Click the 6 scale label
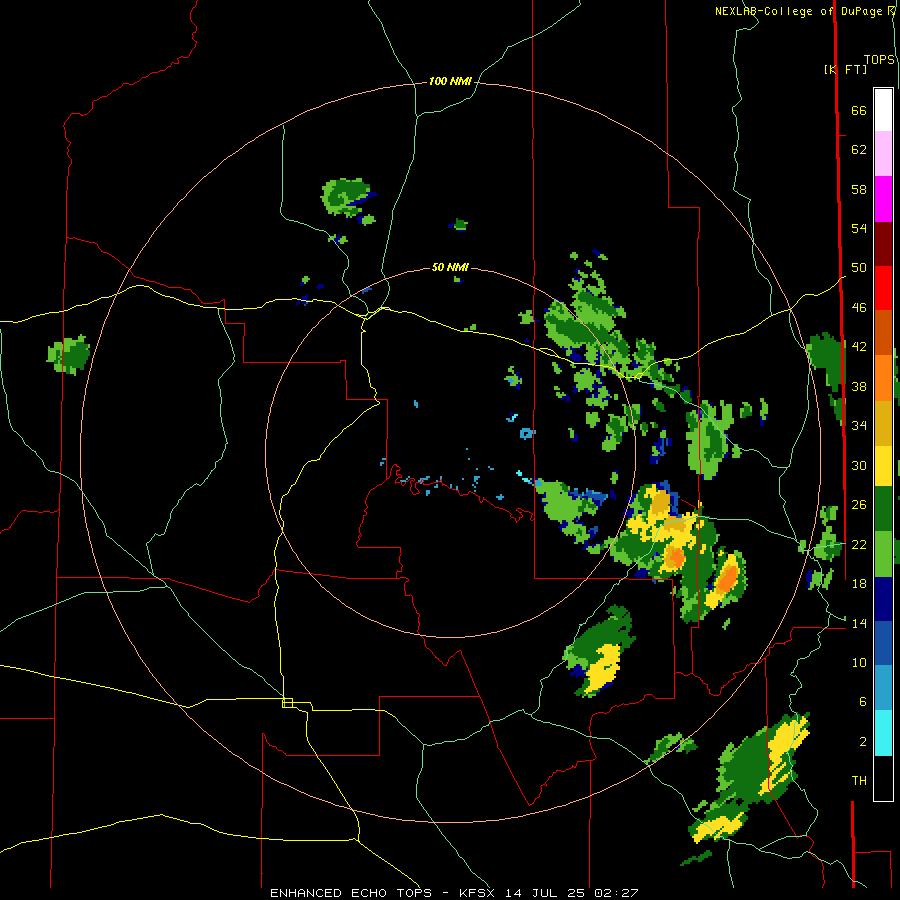This screenshot has height=900, width=900. [863, 701]
